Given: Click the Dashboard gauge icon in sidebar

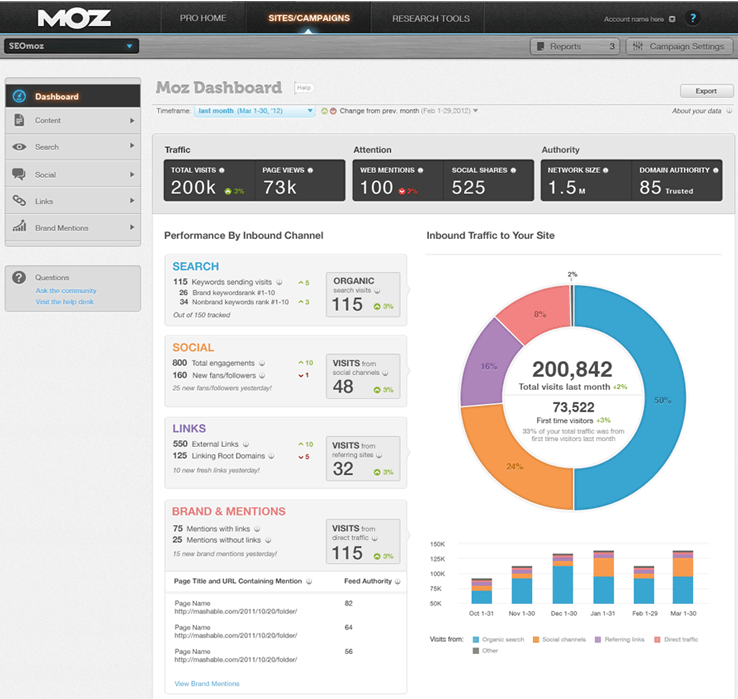Looking at the screenshot, I should pyautogui.click(x=19, y=97).
